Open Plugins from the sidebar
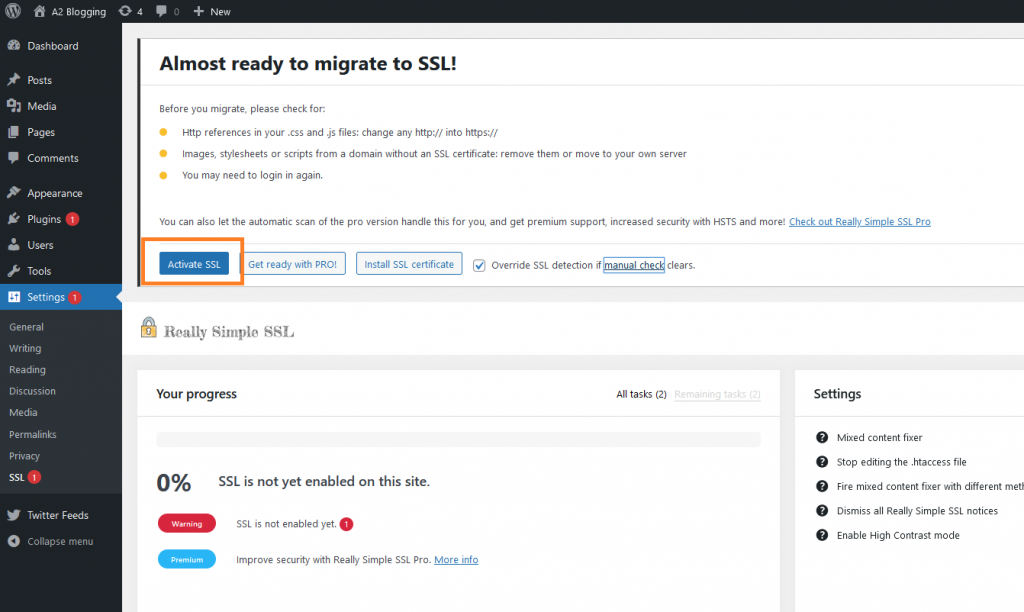This screenshot has height=612, width=1024. tap(44, 219)
